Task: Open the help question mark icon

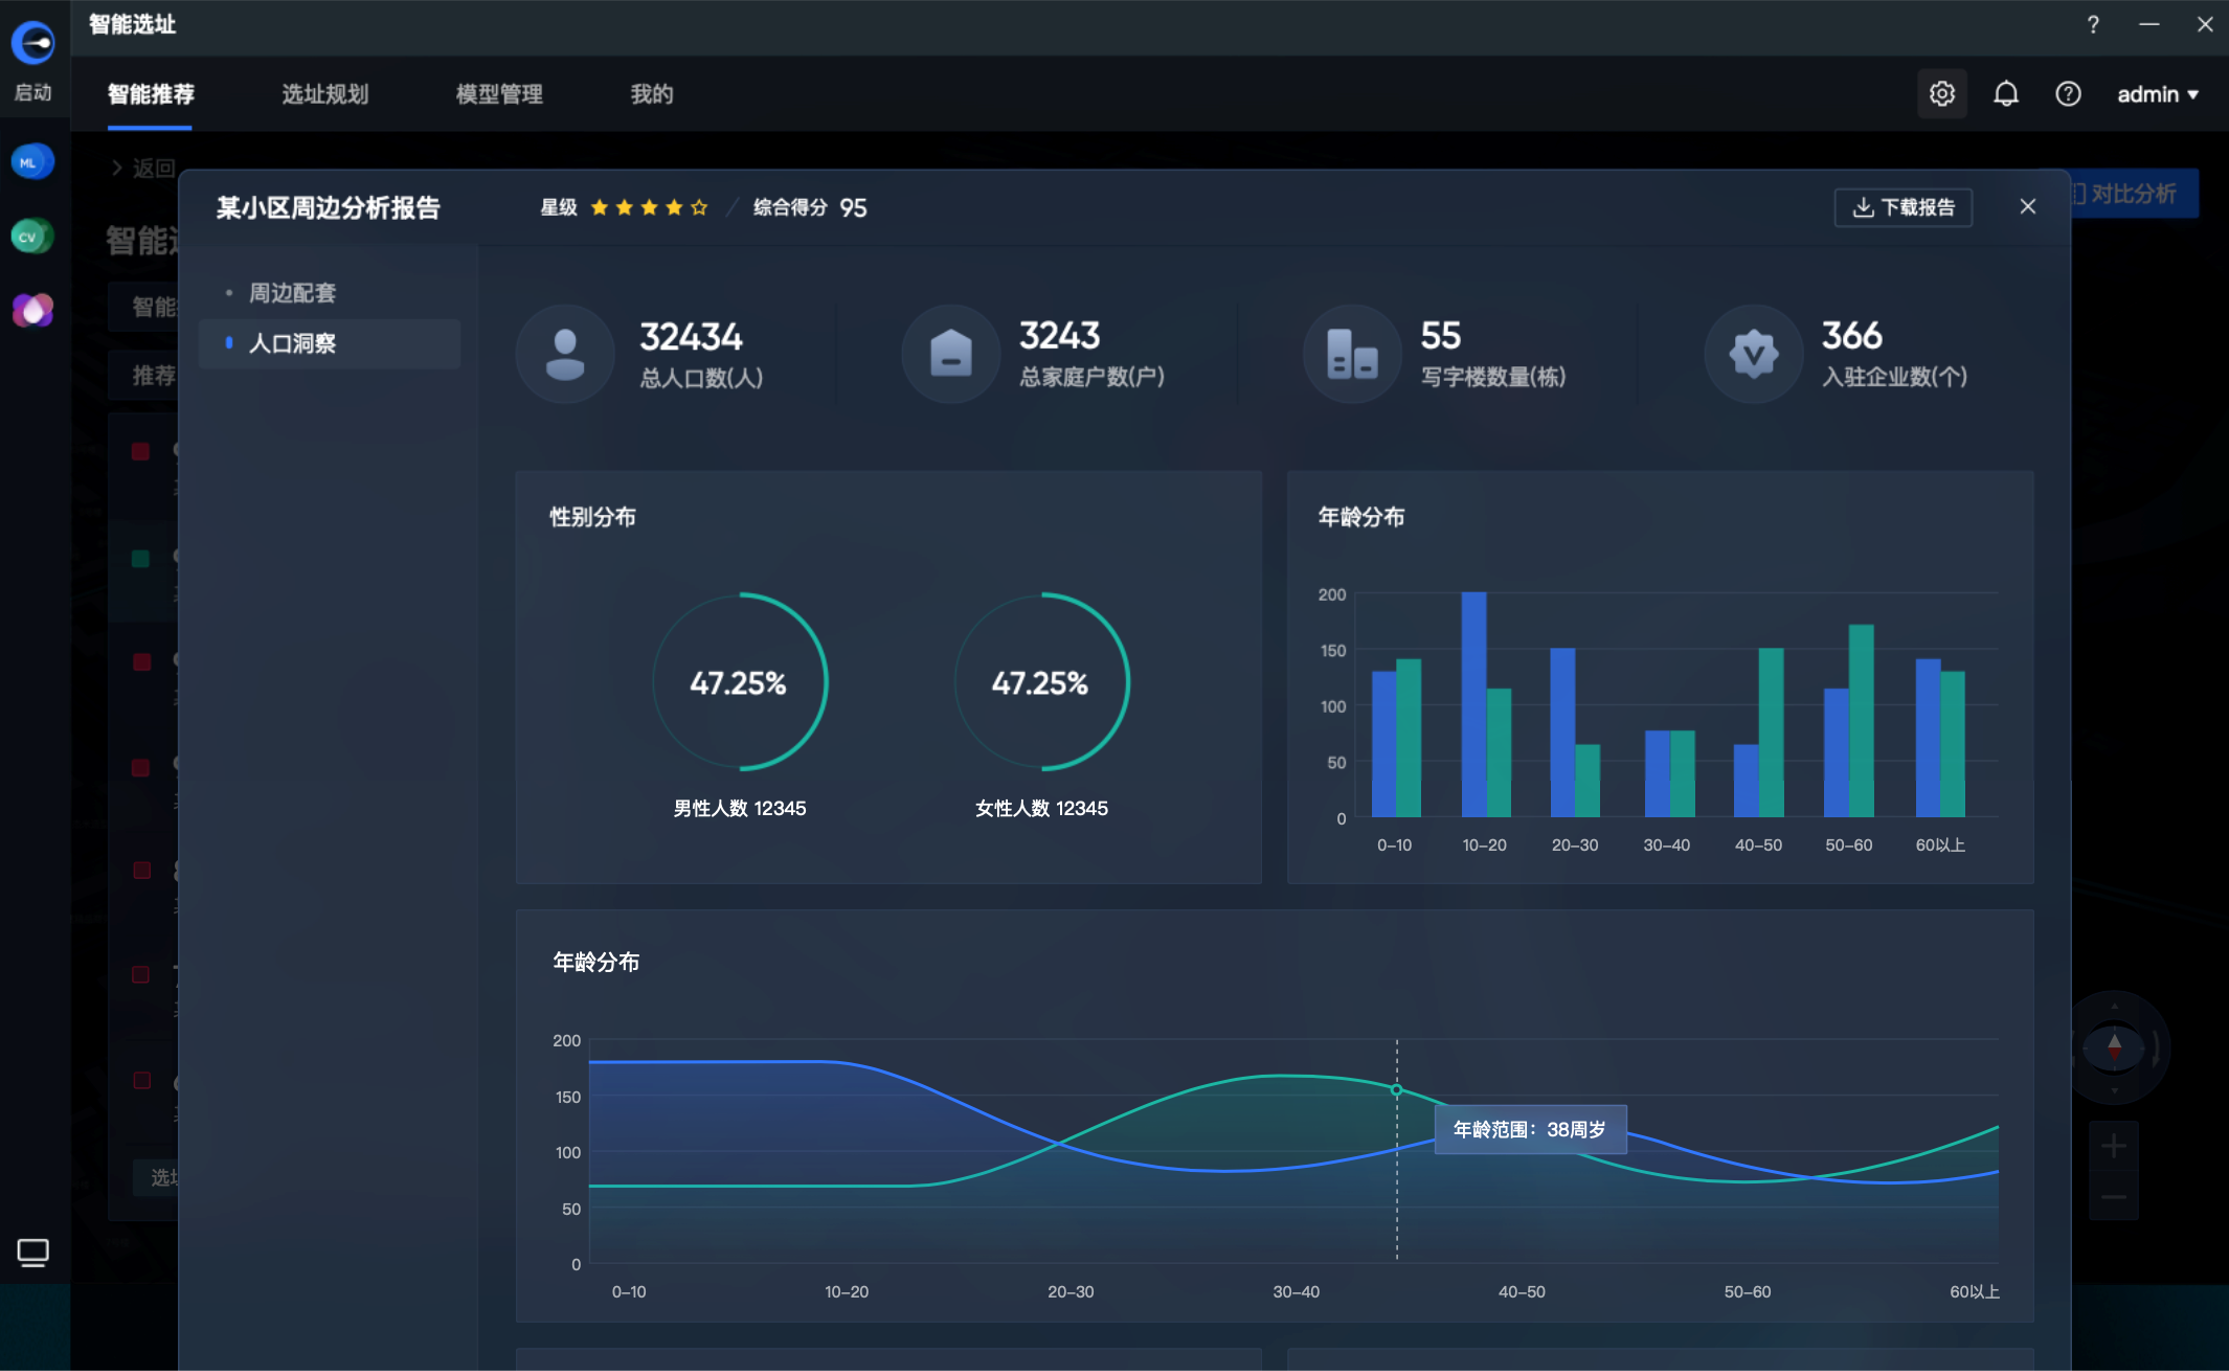Action: tap(2068, 93)
